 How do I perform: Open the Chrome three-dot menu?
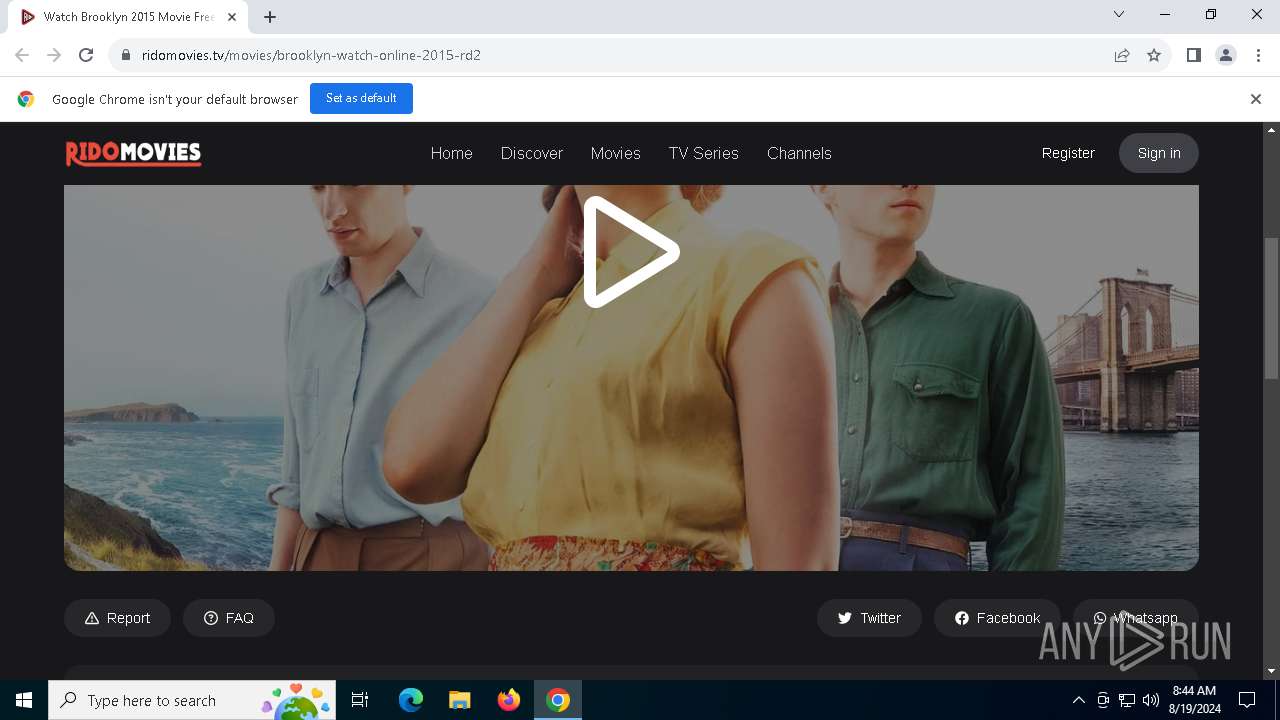coord(1258,55)
